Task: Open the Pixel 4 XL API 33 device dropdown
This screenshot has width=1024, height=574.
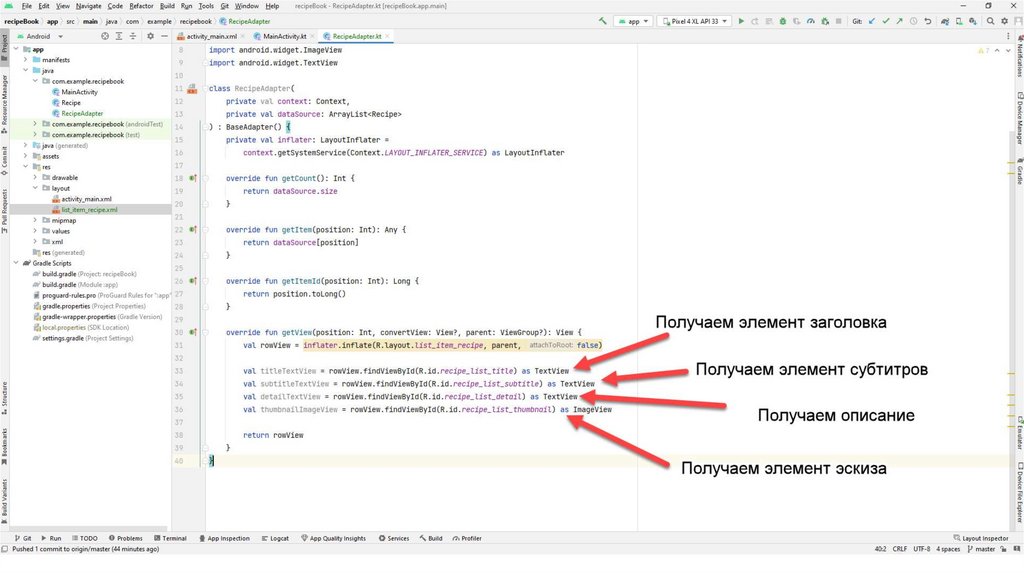Action: pos(694,20)
